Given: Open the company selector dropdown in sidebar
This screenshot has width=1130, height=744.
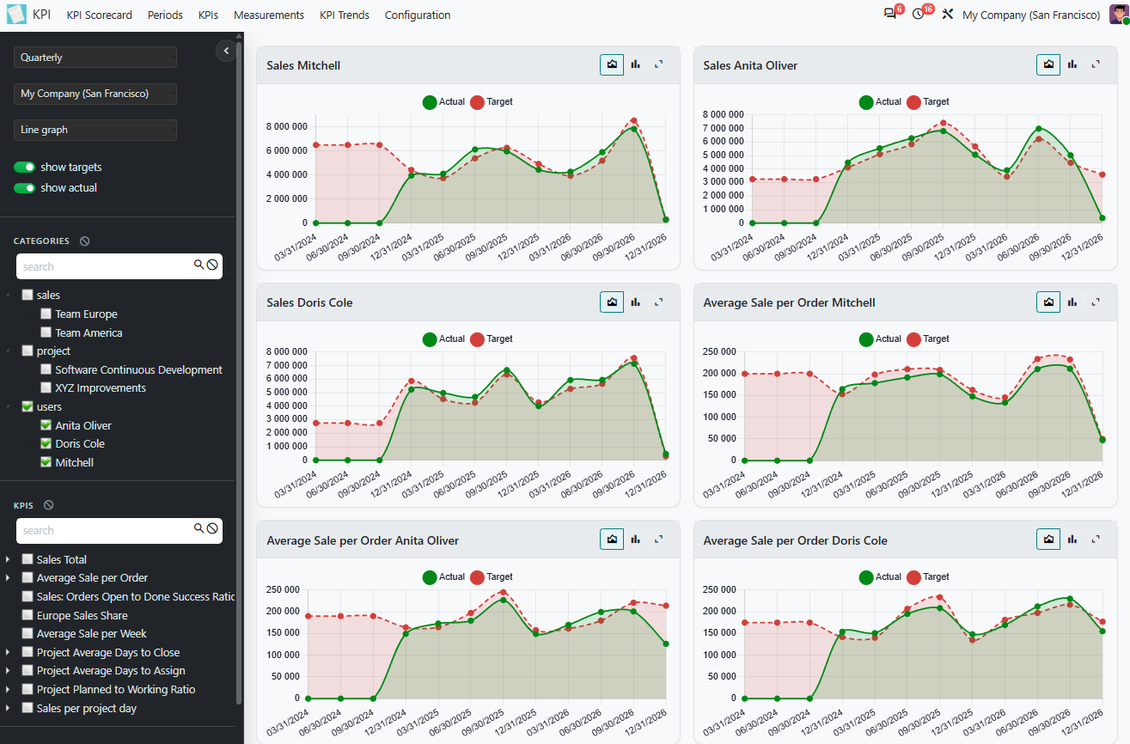Looking at the screenshot, I should click(x=95, y=94).
